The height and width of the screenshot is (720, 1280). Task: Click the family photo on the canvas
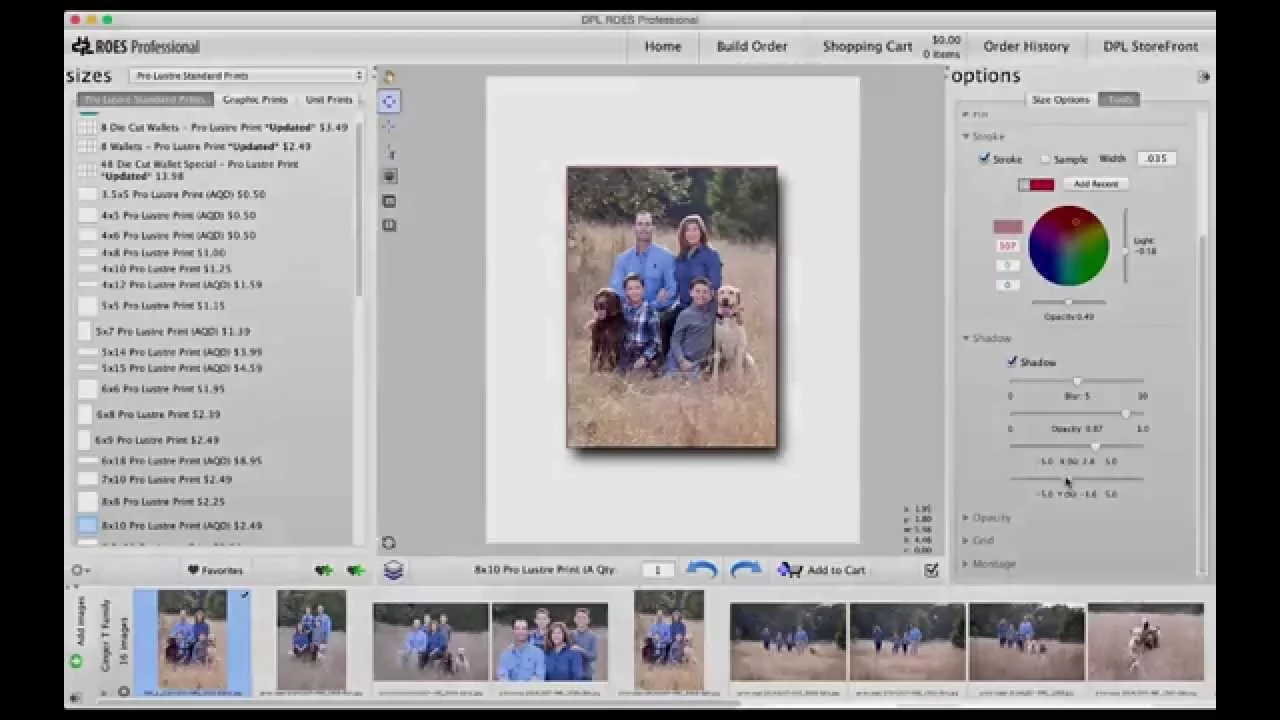(x=672, y=307)
